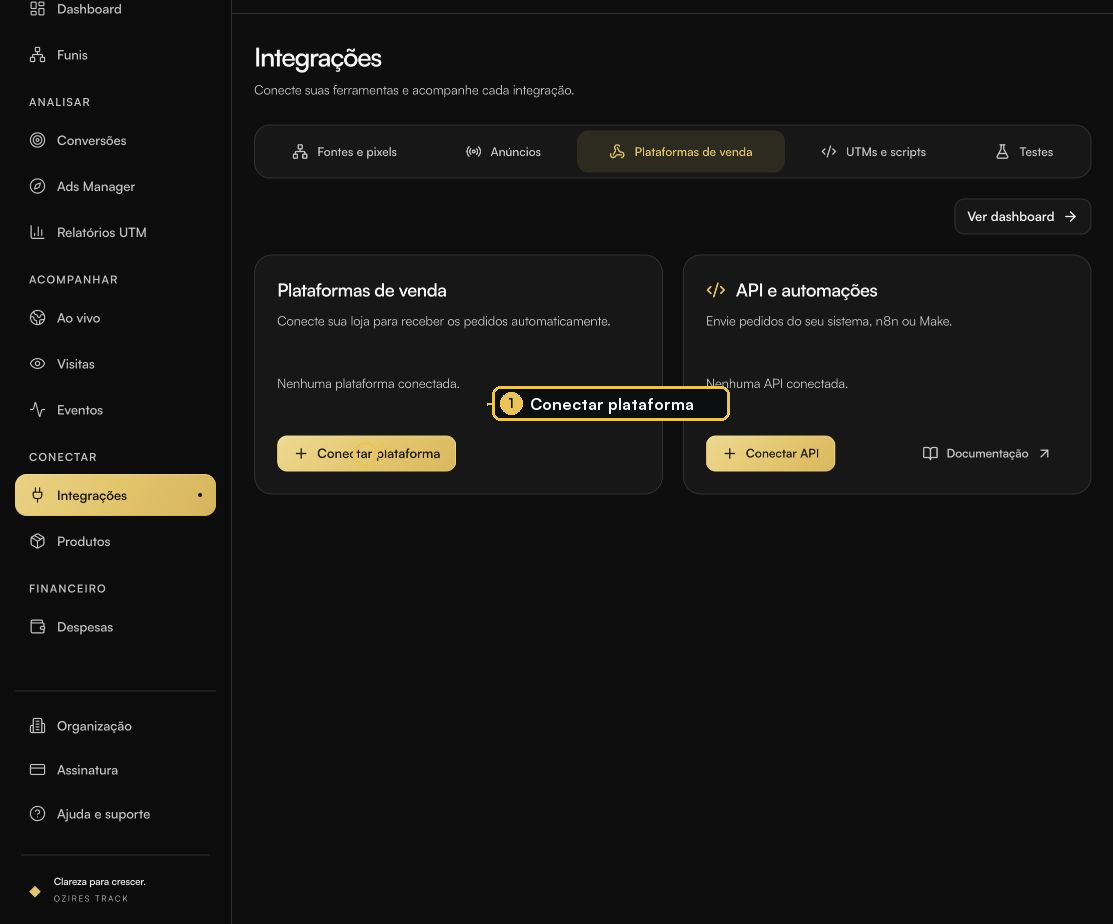The image size is (1113, 924).
Task: Click the Visitas eye icon
Action: pos(38,363)
